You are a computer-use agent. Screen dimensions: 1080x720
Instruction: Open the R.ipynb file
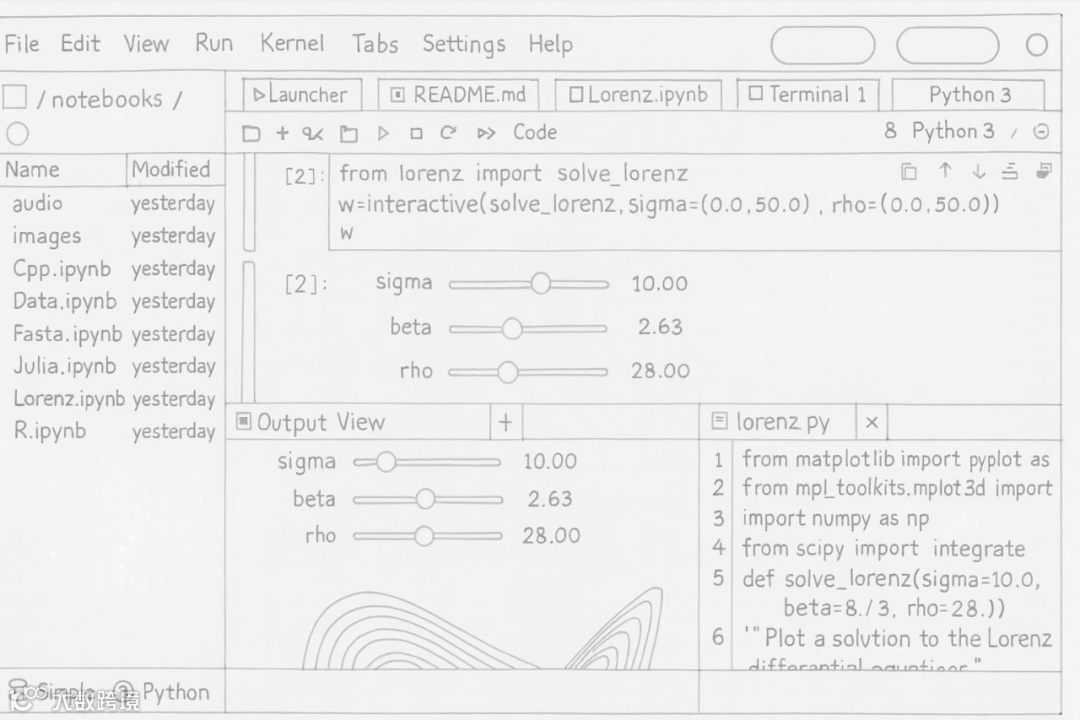pyautogui.click(x=113, y=431)
